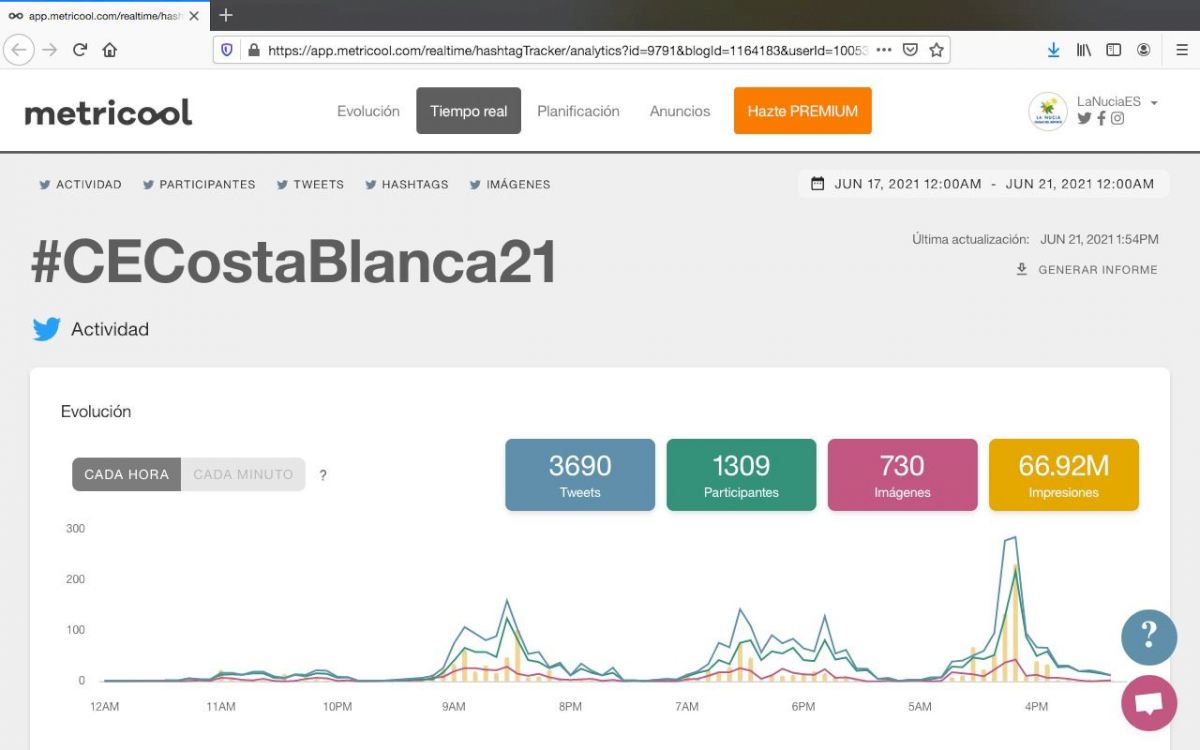Viewport: 1200px width, 750px height.
Task: Bookmark this page with the star icon
Action: [x=936, y=50]
